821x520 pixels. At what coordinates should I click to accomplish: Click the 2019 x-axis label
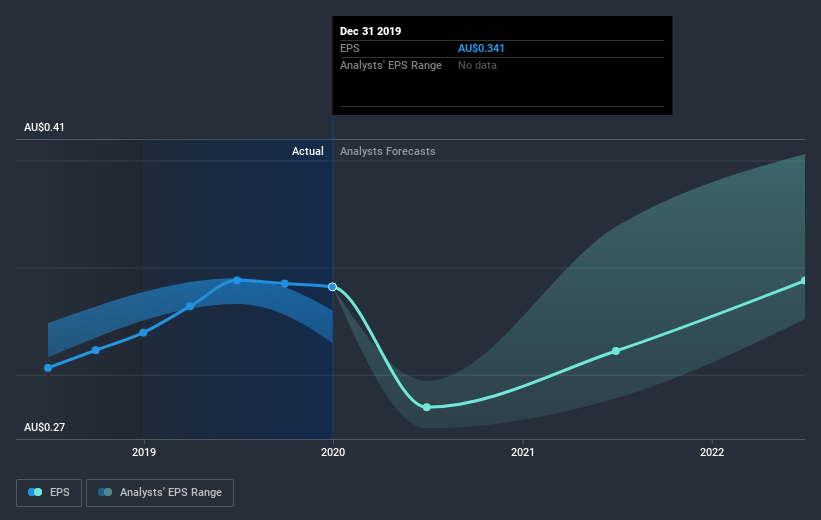click(144, 452)
